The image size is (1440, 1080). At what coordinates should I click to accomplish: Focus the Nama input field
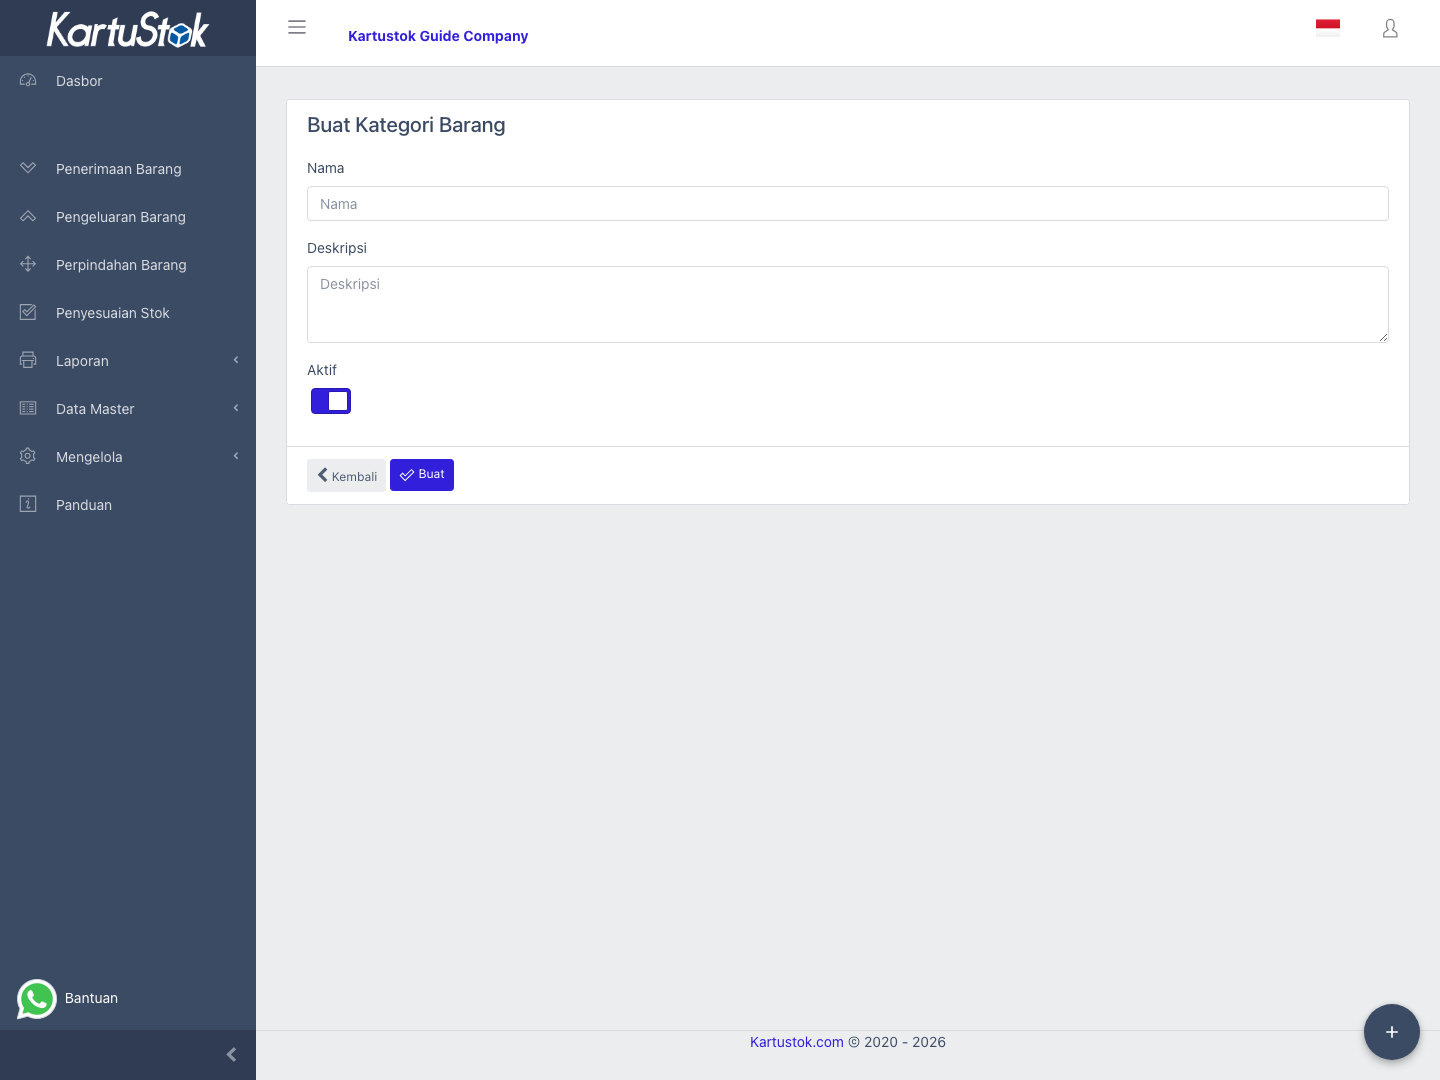[x=848, y=204]
